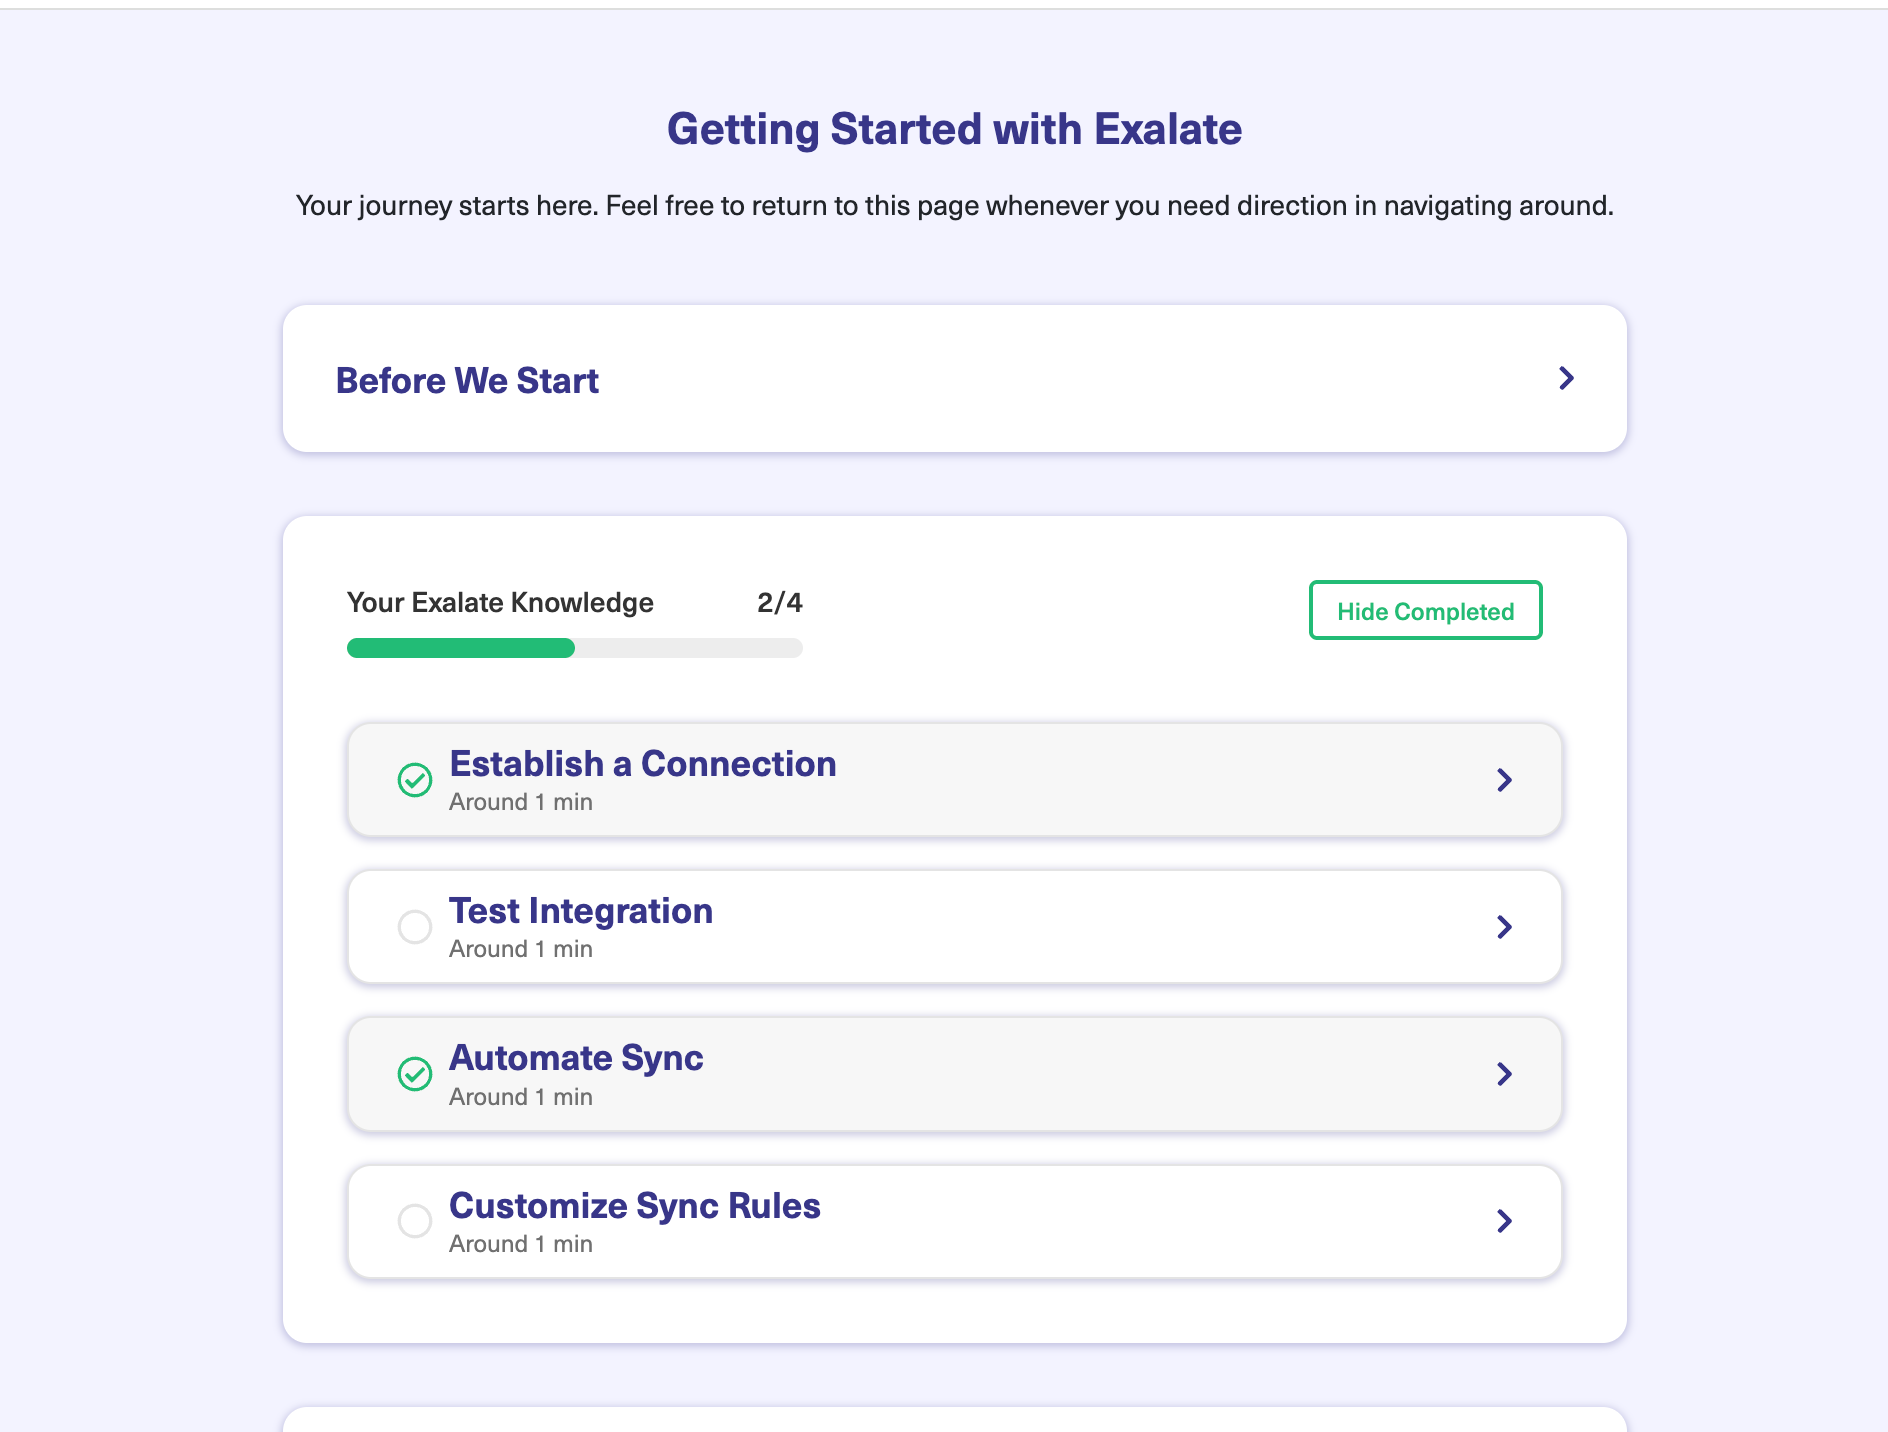
Task: Click the Your Exalate Knowledge label
Action: [x=500, y=603]
